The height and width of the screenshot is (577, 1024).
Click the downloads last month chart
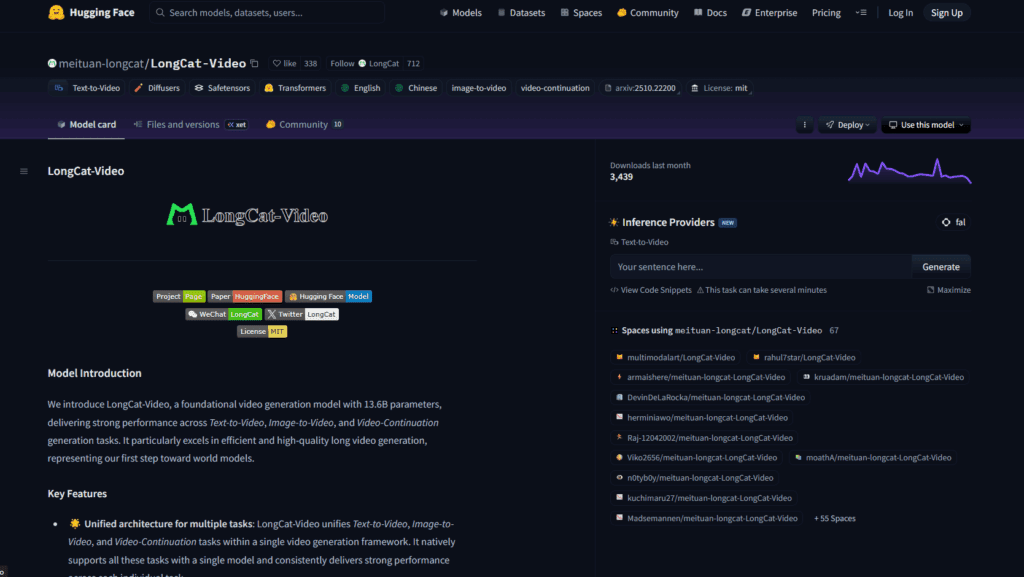909,171
